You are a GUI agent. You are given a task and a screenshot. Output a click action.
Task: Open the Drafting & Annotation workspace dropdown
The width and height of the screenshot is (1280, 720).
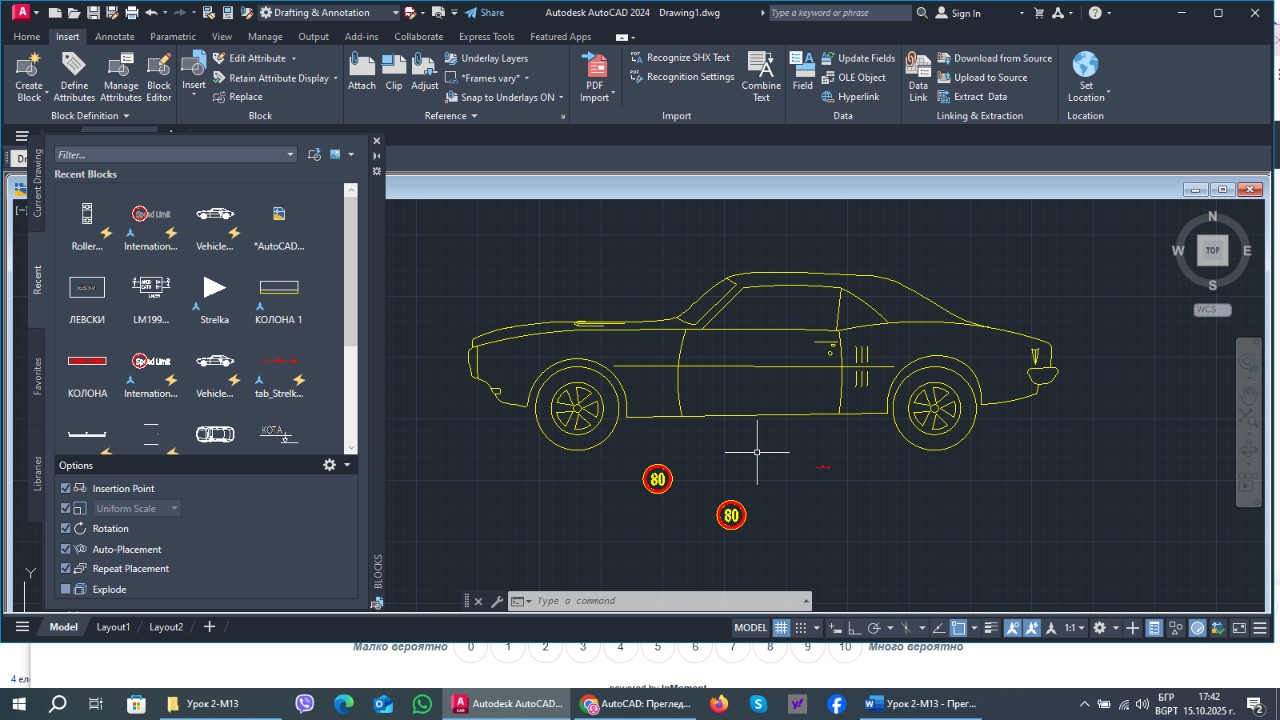[x=396, y=13]
